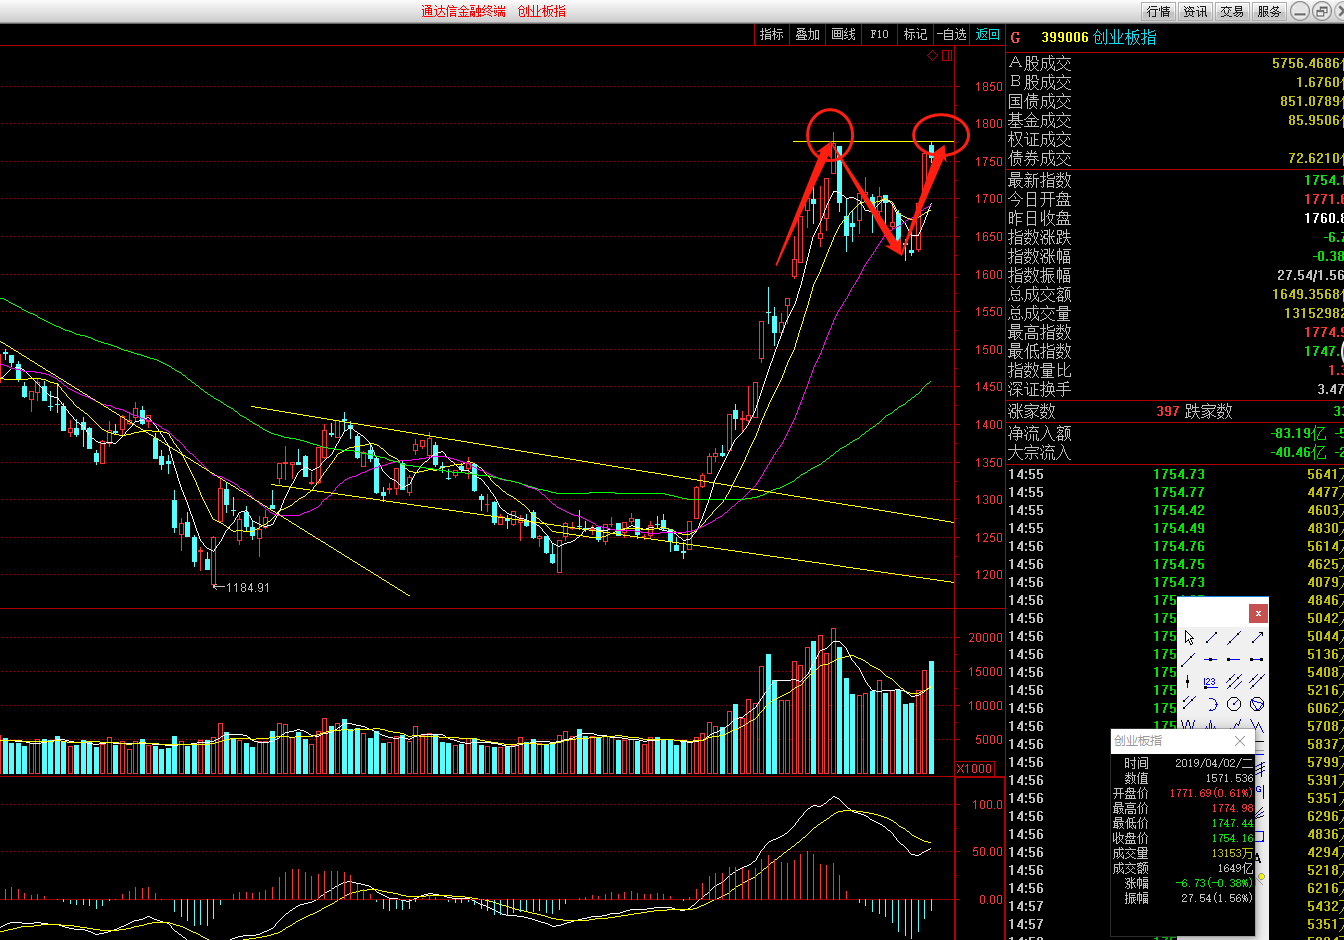The width and height of the screenshot is (1344, 940).
Task: Close the 创业板指 data popup
Action: point(1240,741)
